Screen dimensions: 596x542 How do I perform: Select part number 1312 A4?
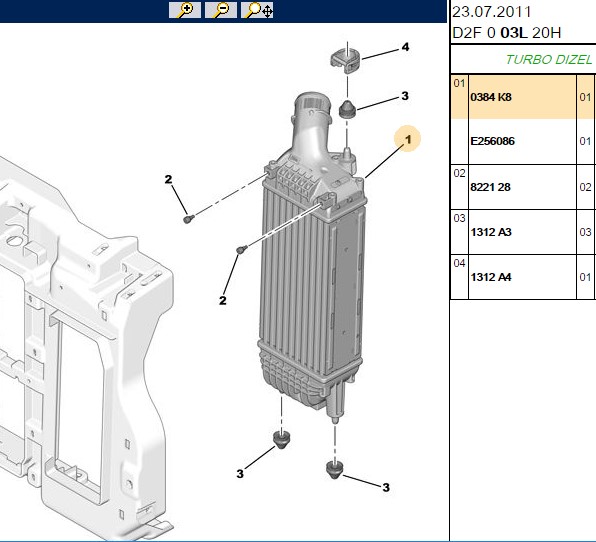coord(491,277)
